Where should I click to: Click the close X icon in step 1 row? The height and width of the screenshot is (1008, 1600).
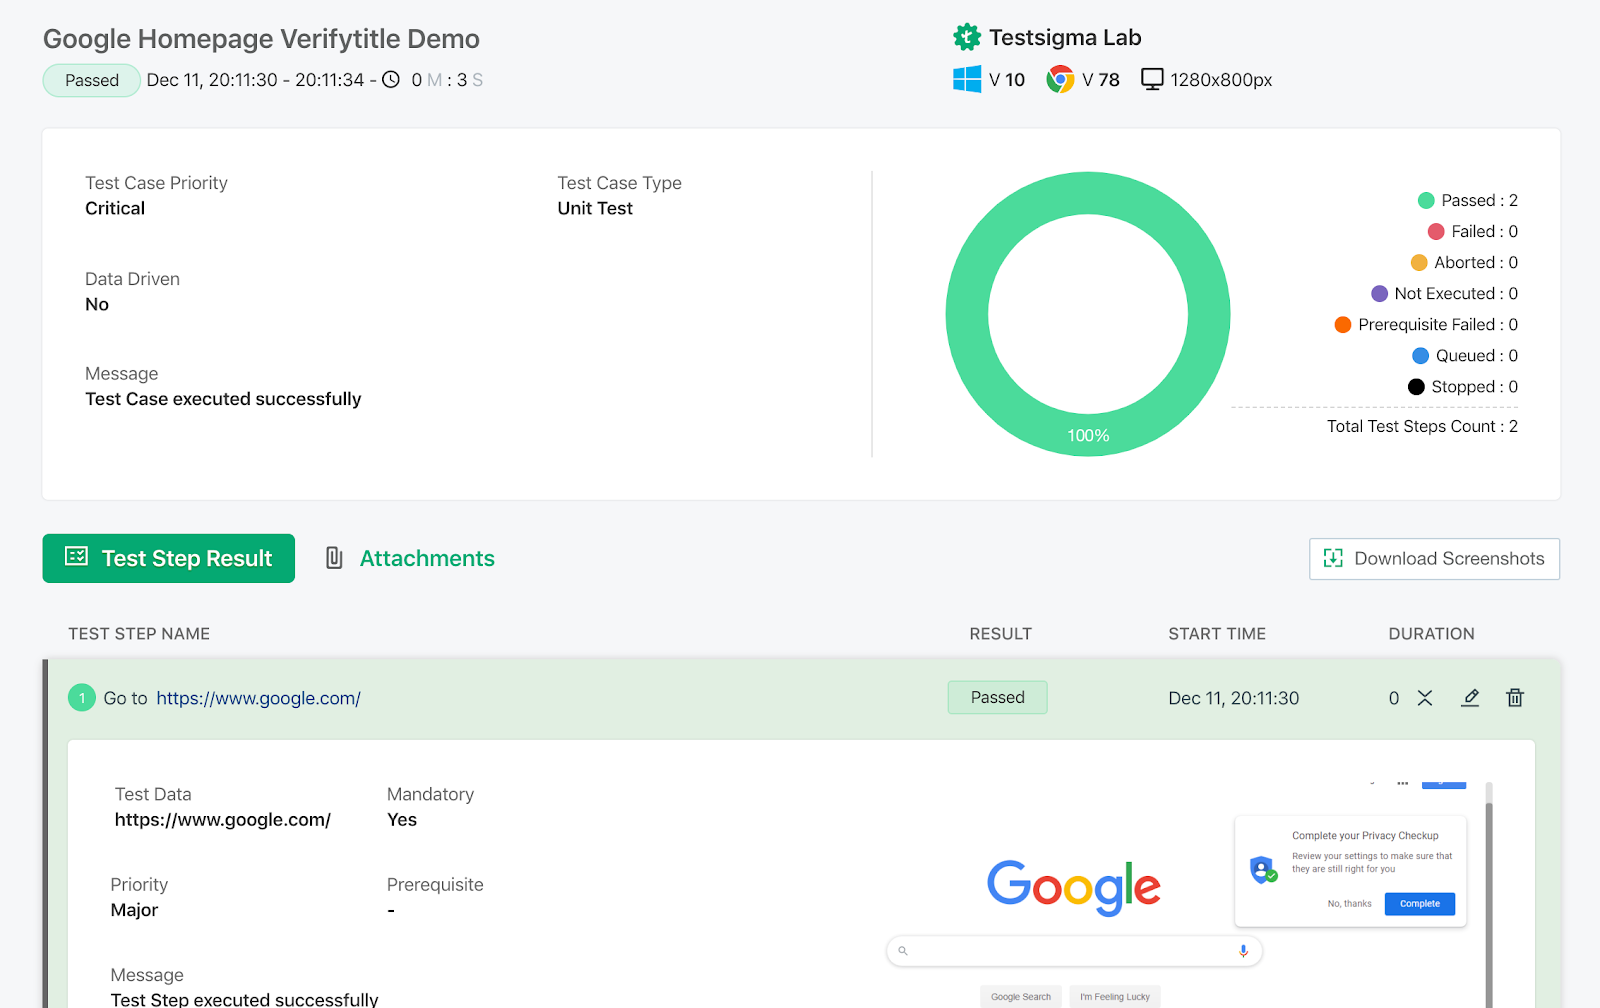coord(1425,698)
